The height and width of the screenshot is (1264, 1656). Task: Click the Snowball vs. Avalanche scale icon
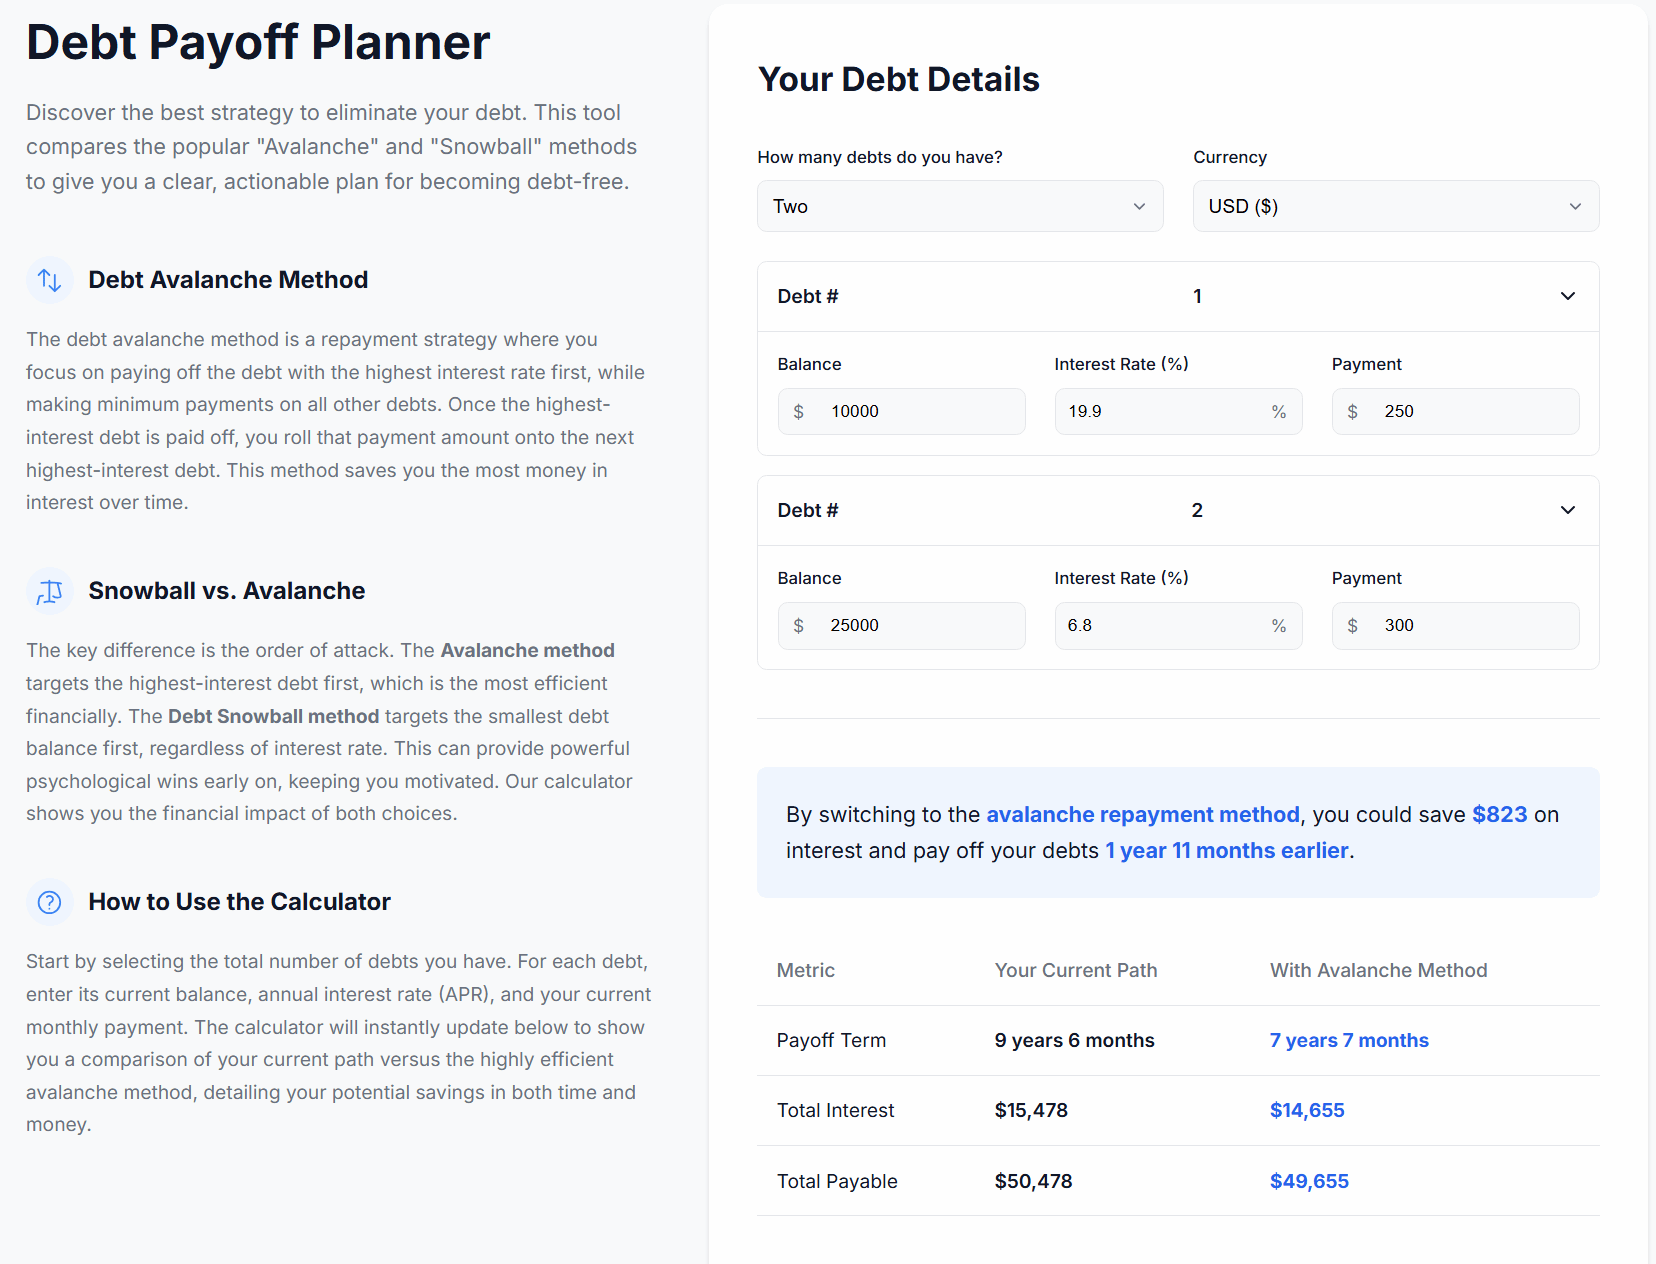[x=49, y=591]
